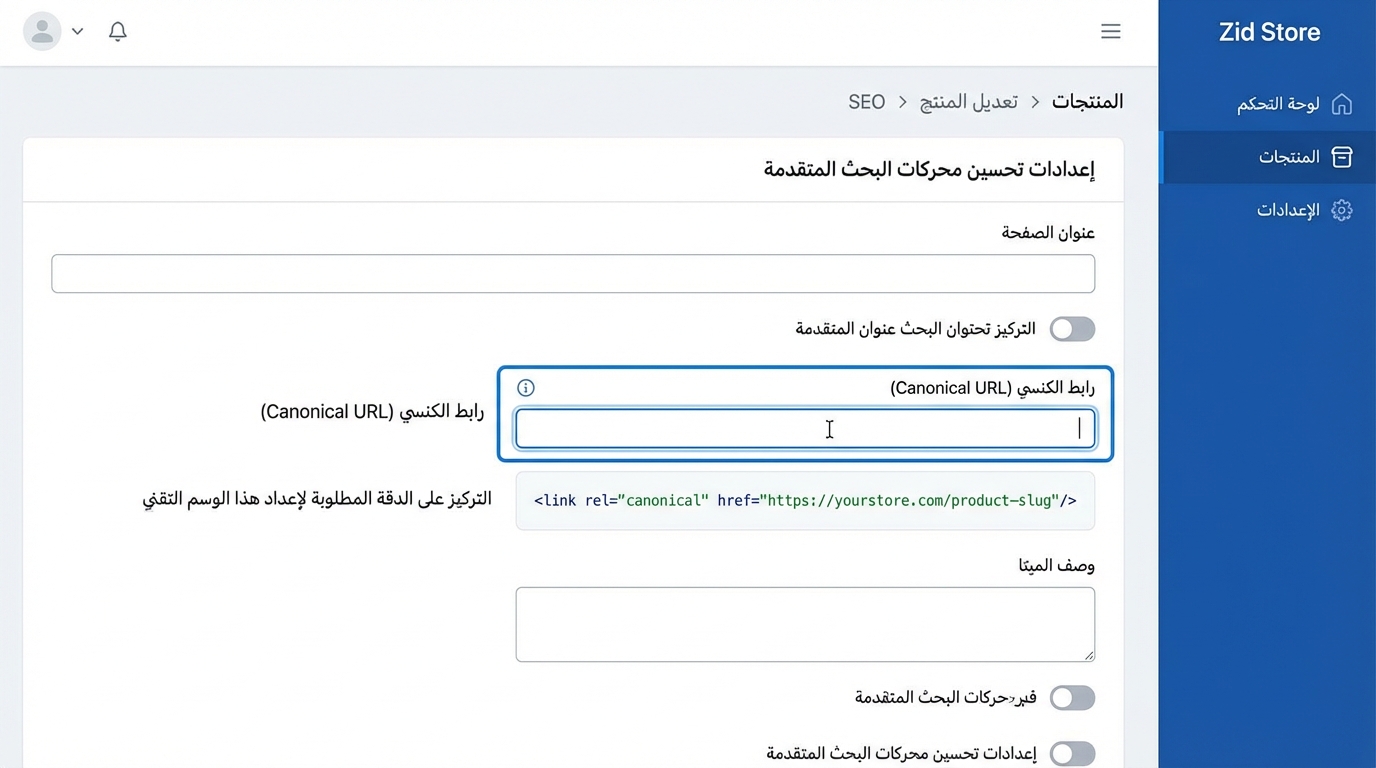Click the وصف الميتا description textarea
Viewport: 1376px width, 768px height.
coord(805,624)
